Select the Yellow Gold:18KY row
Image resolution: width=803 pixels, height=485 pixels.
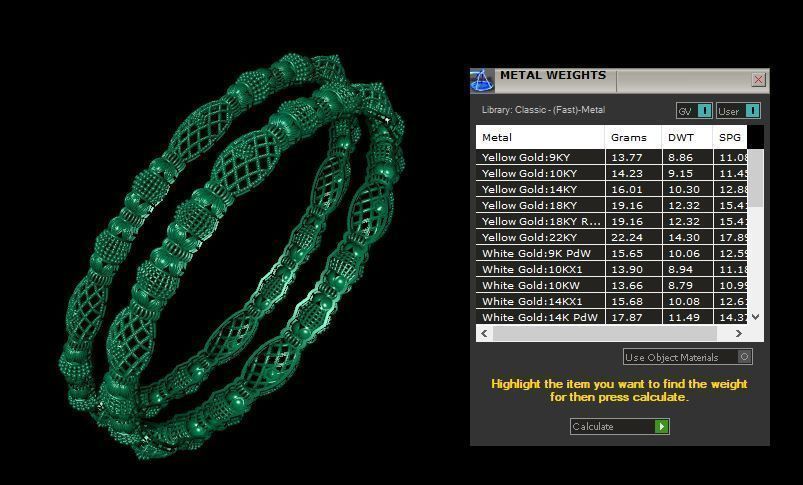(611, 205)
